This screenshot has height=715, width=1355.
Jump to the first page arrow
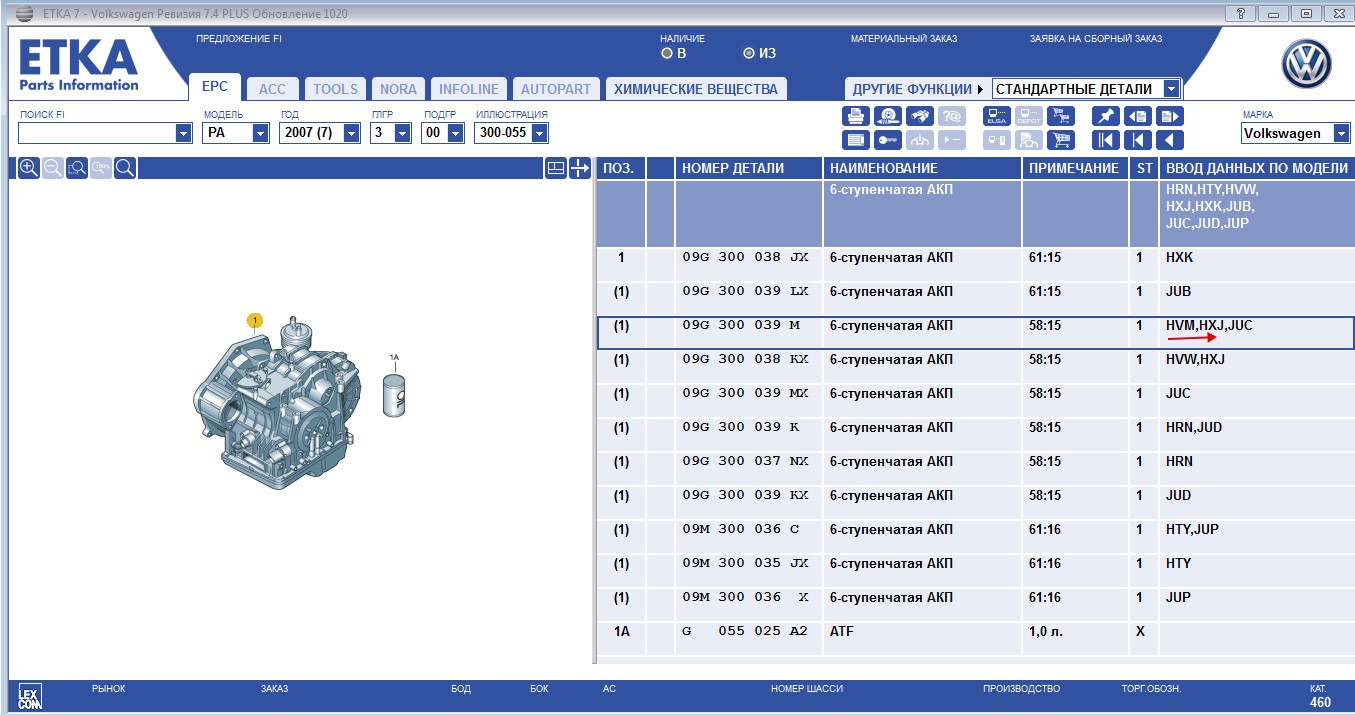1105,140
